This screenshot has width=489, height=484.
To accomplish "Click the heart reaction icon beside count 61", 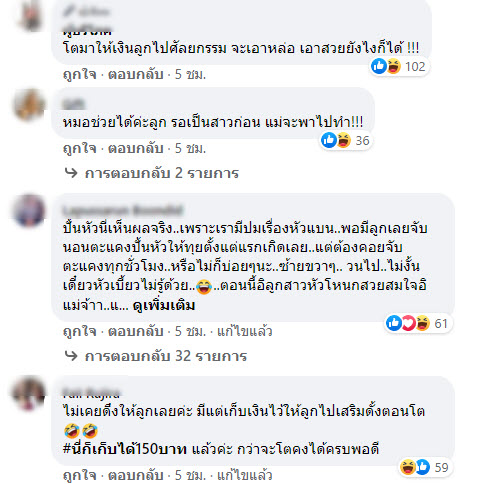I will 408,323.
